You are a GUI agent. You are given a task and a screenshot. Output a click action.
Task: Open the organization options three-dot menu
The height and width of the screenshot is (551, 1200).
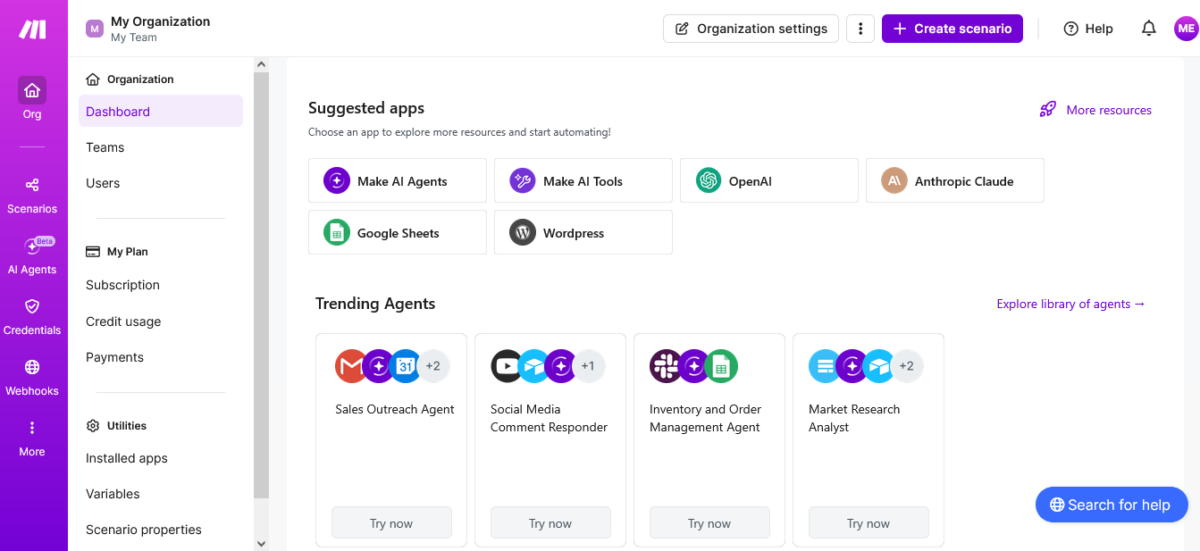[x=860, y=29]
